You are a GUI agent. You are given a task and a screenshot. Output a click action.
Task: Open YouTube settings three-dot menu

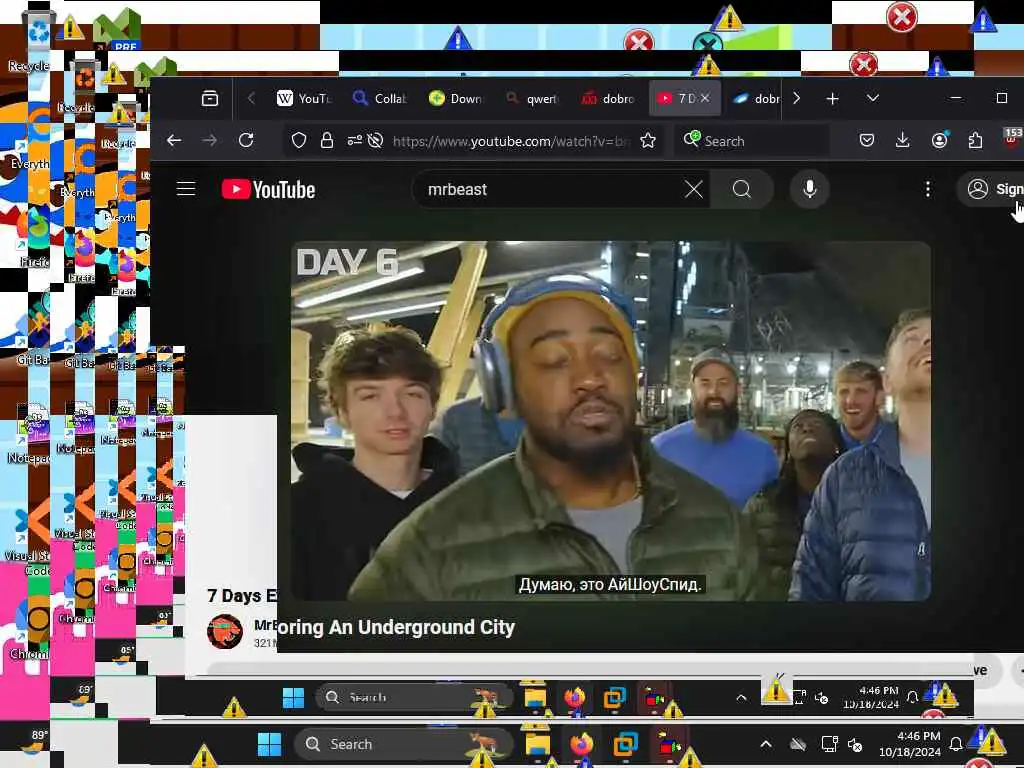pyautogui.click(x=927, y=189)
